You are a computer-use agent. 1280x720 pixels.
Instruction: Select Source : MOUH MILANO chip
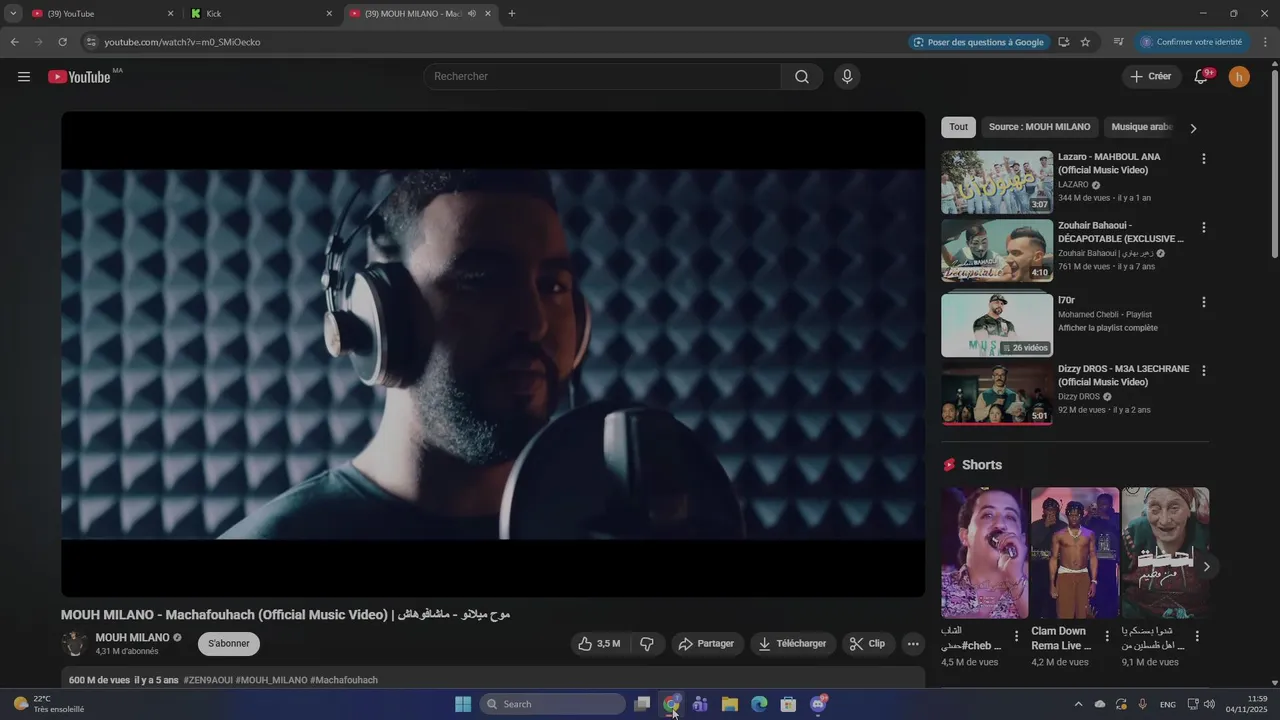coord(1039,127)
